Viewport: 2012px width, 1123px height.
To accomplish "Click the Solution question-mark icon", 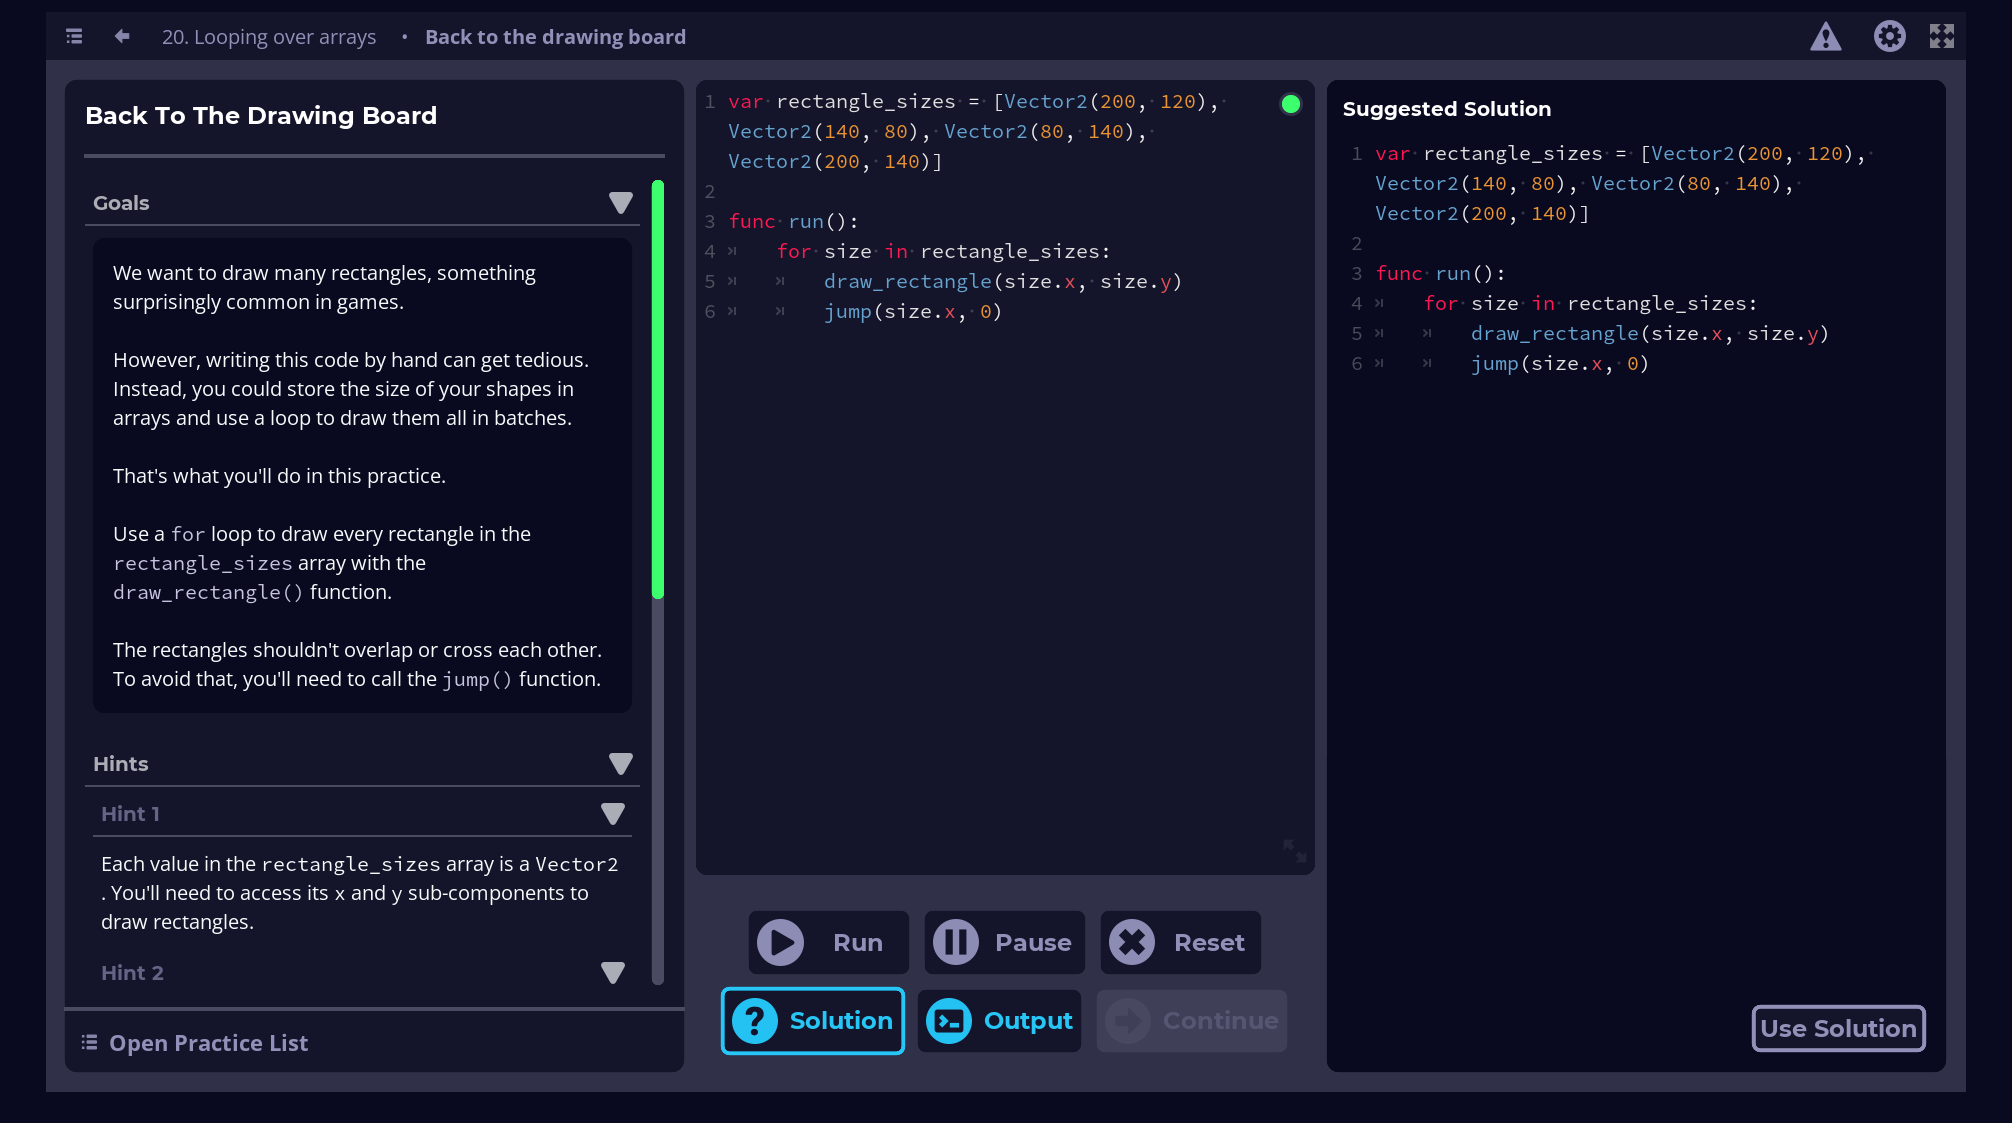I will pos(755,1021).
